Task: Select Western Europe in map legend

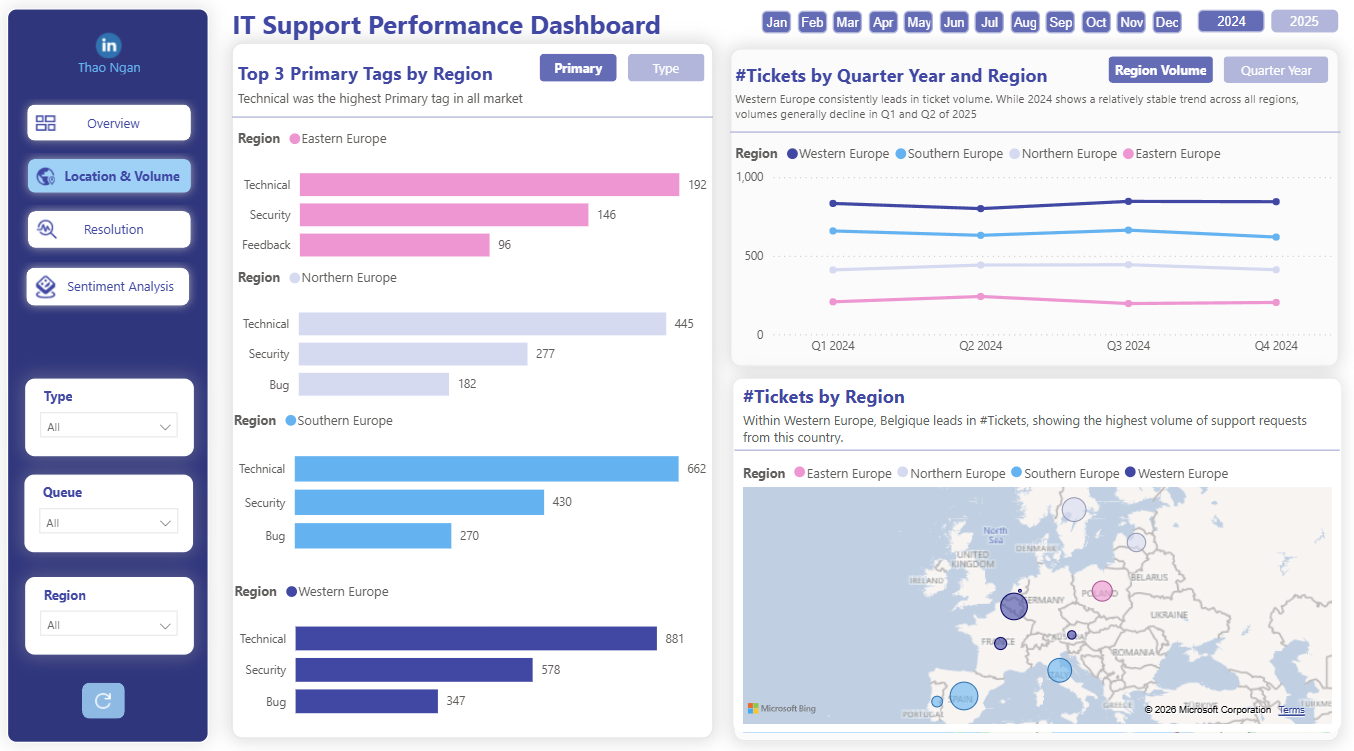Action: point(1176,473)
